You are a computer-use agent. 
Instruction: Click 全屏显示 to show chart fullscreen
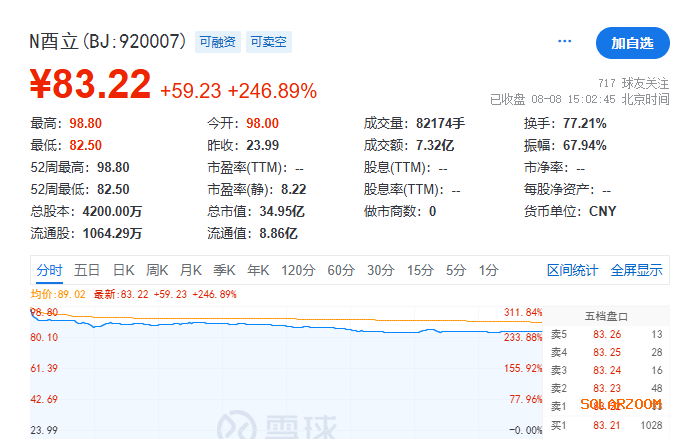click(x=636, y=270)
